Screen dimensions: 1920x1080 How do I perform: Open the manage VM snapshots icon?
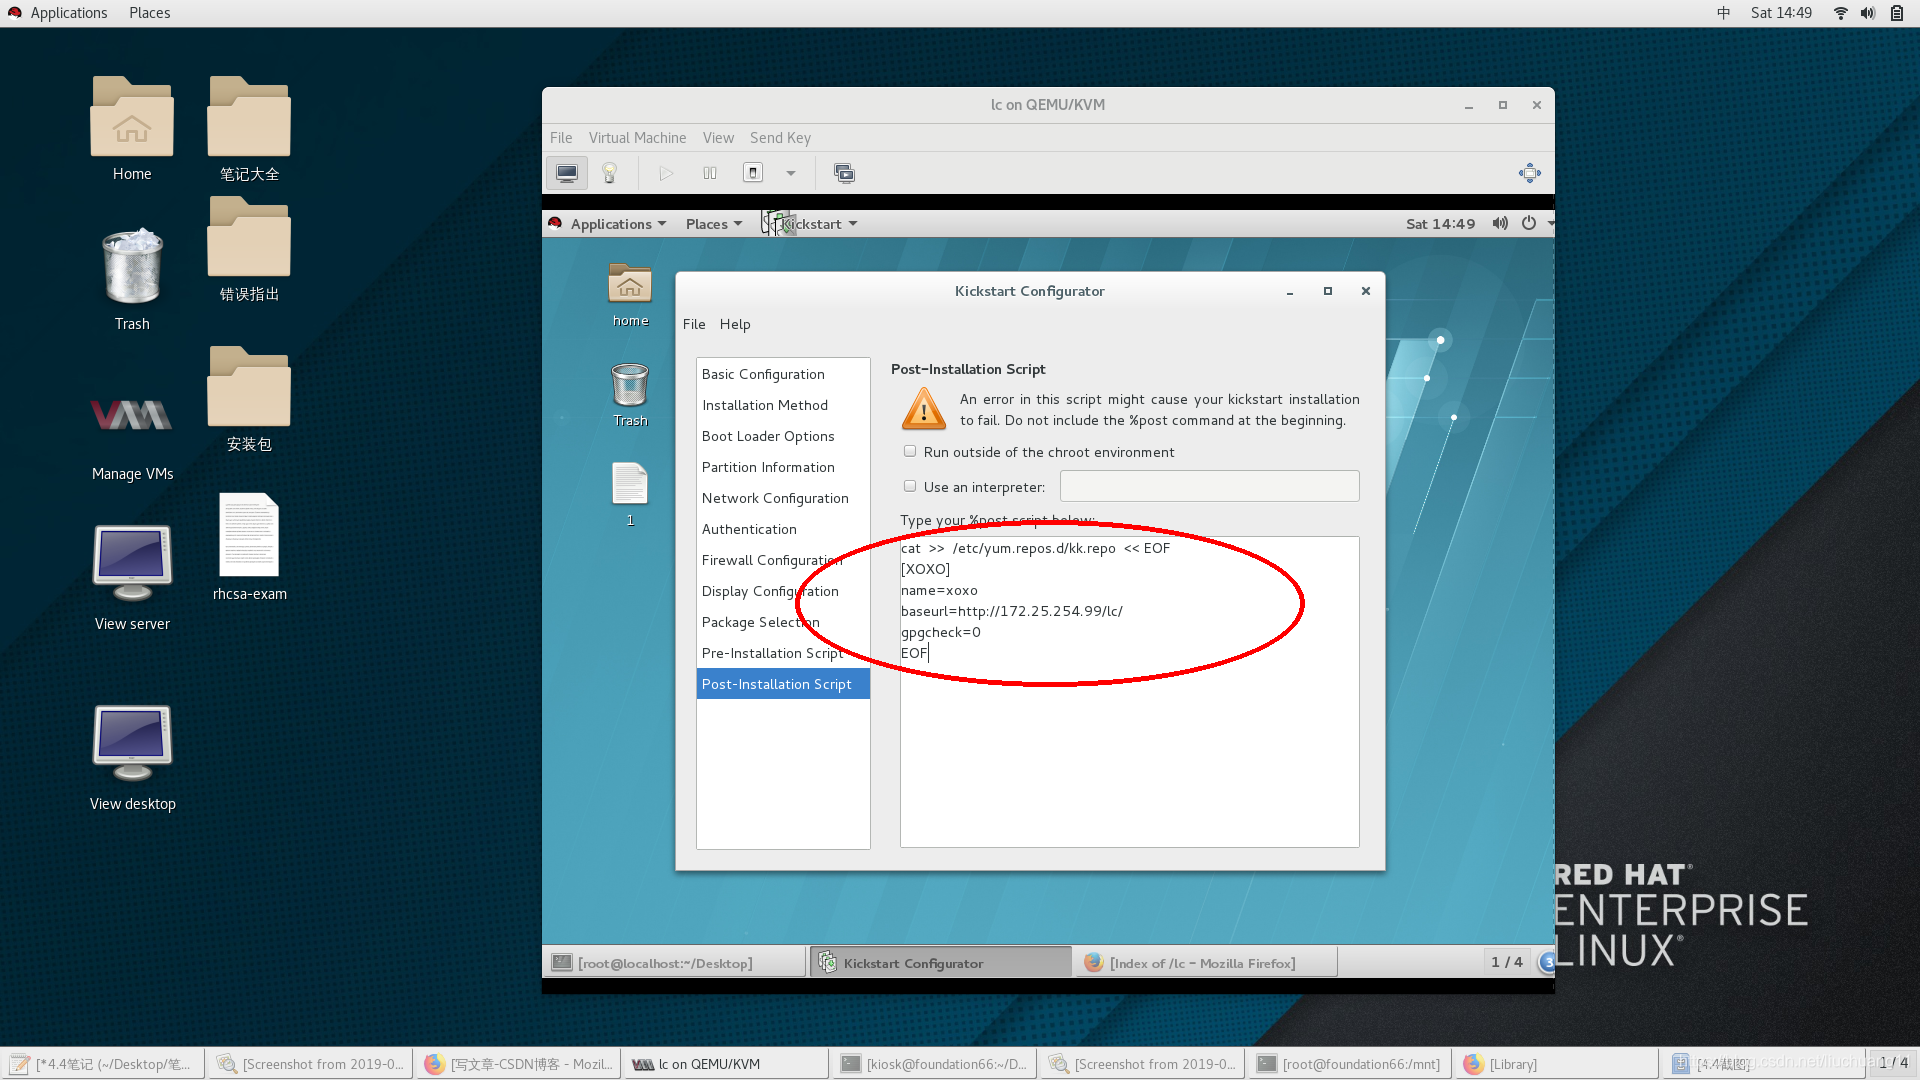point(844,173)
